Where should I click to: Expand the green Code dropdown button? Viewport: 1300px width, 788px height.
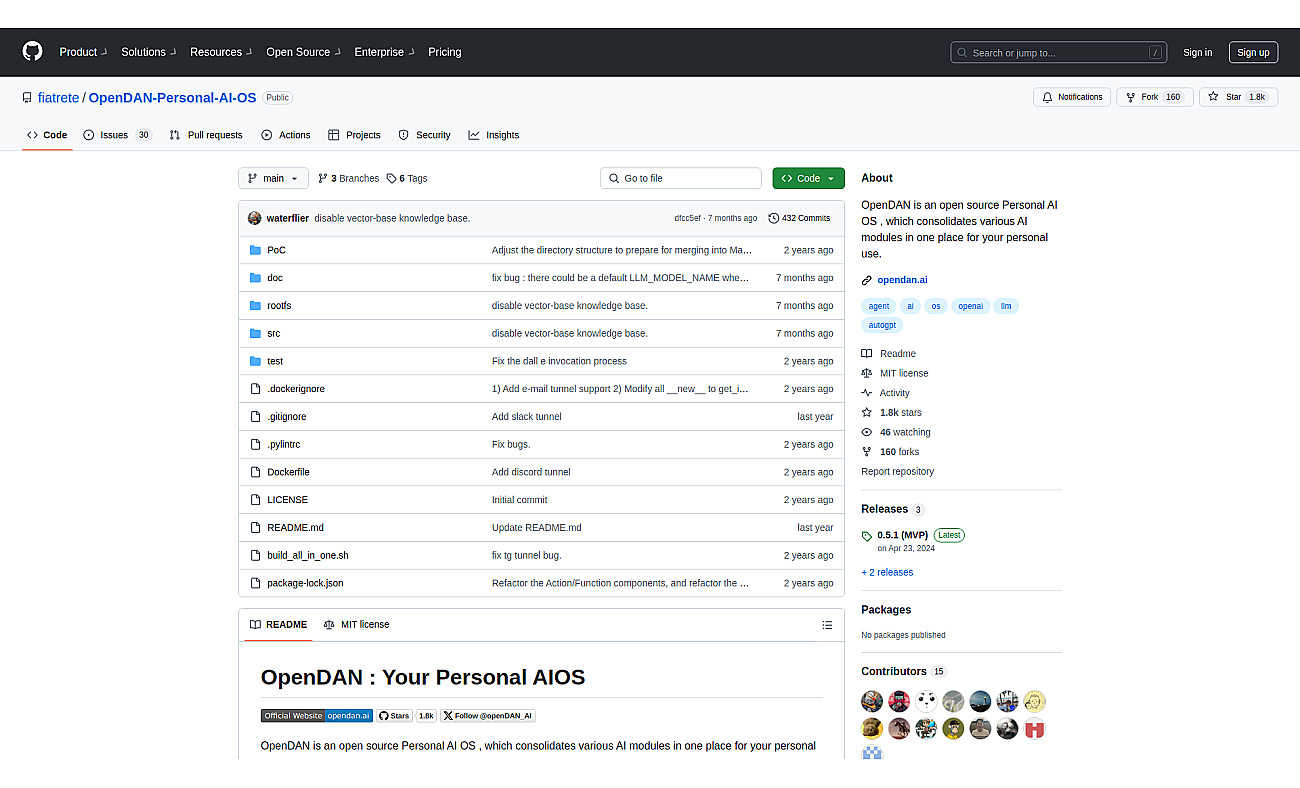click(808, 178)
